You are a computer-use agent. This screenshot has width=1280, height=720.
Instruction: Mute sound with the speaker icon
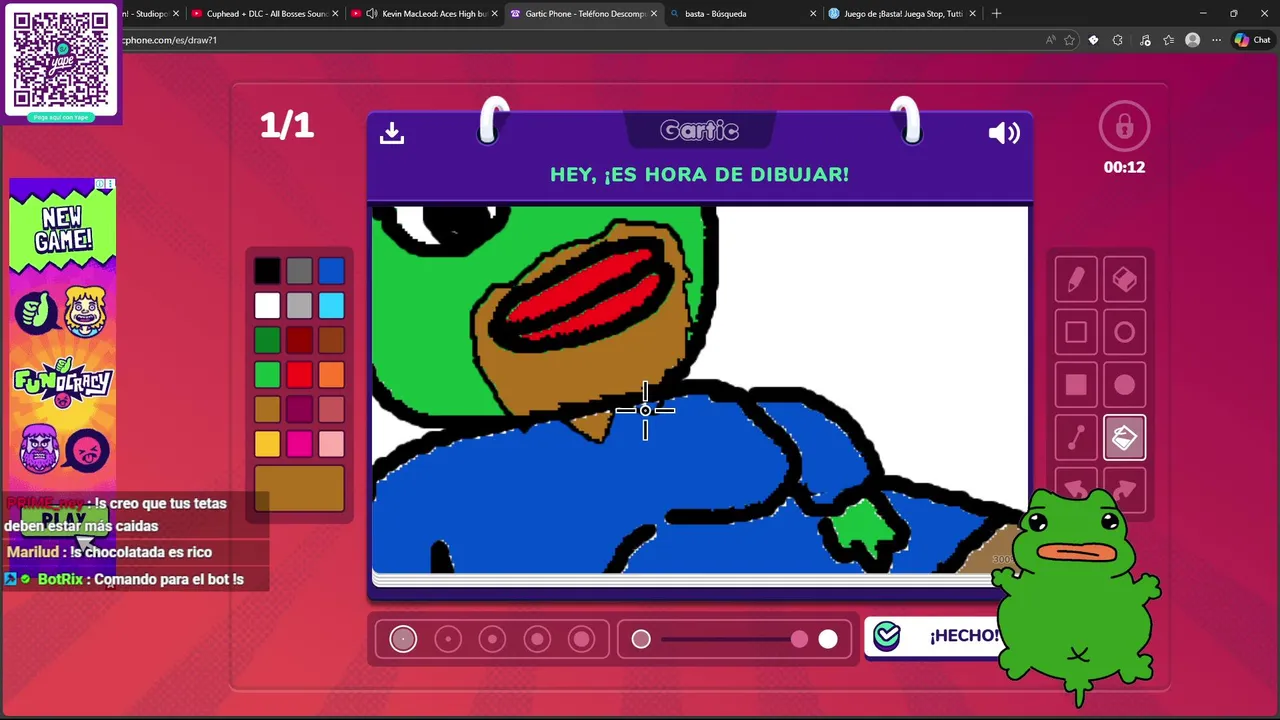pos(1004,133)
